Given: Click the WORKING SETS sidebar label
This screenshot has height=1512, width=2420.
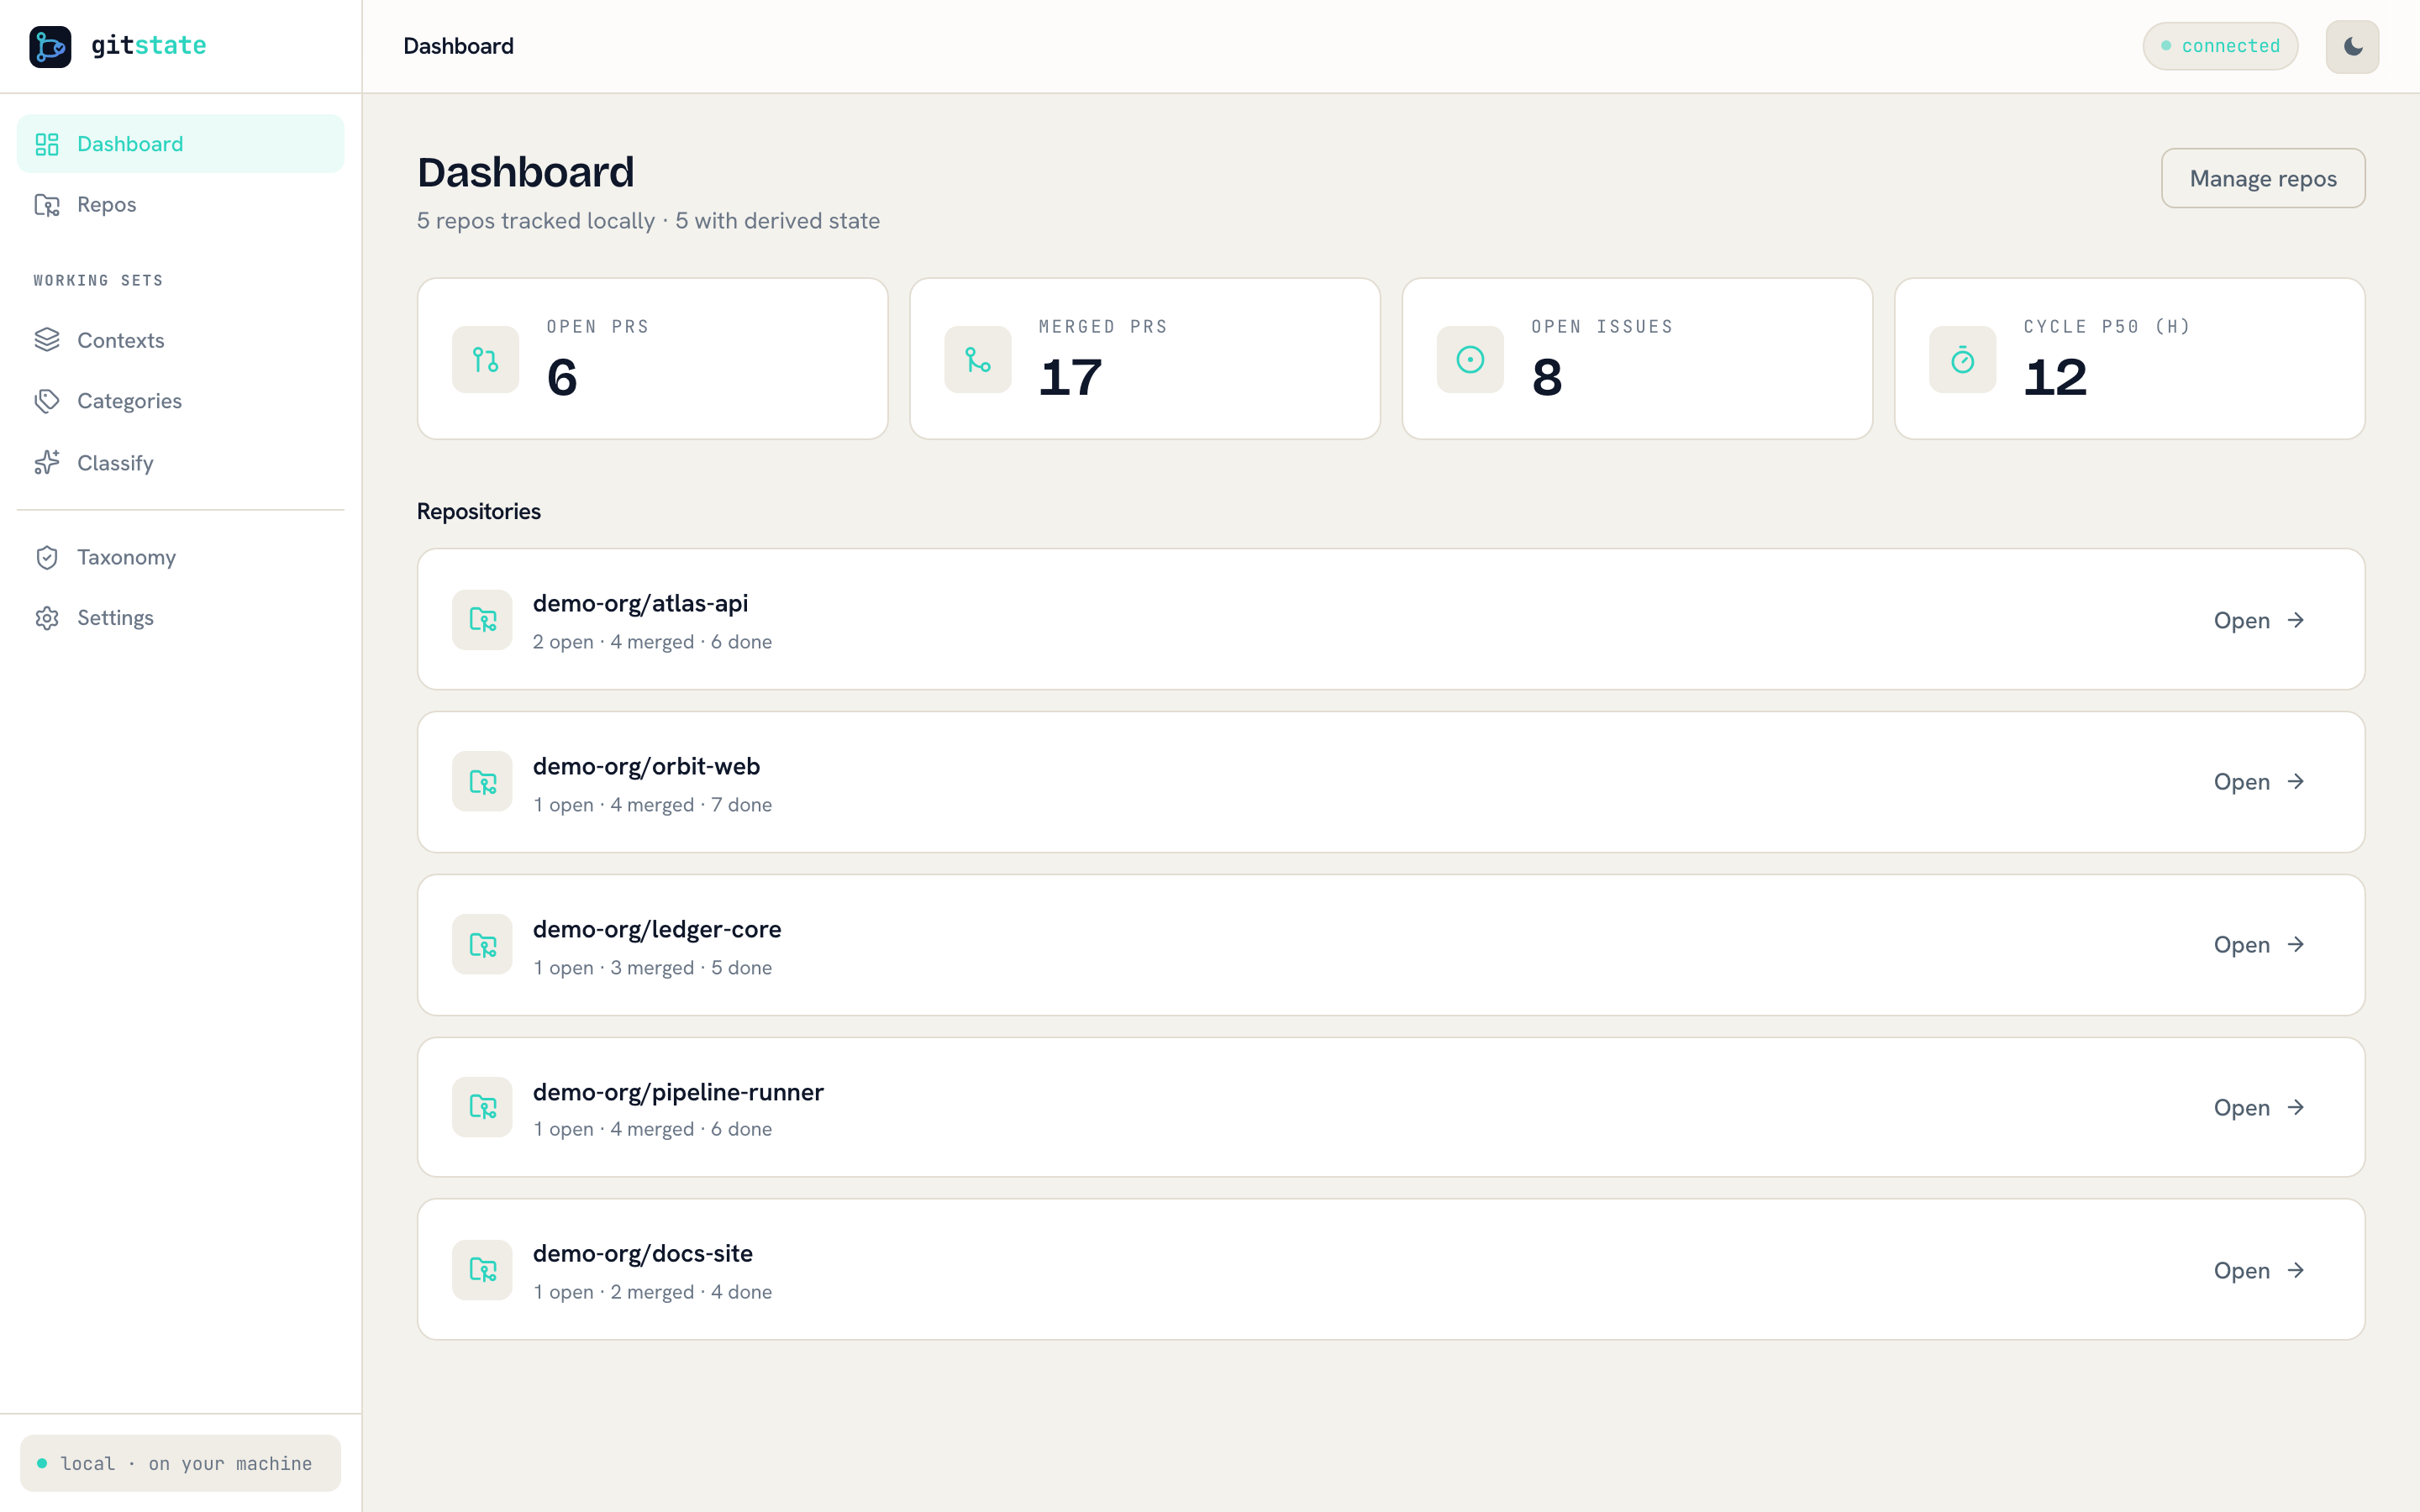Looking at the screenshot, I should coord(98,281).
